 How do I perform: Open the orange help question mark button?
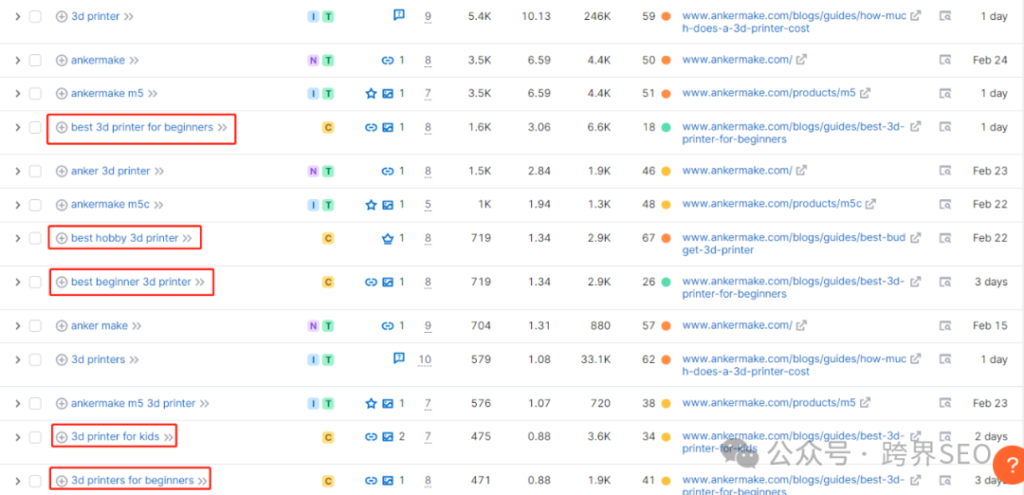pos(1008,464)
